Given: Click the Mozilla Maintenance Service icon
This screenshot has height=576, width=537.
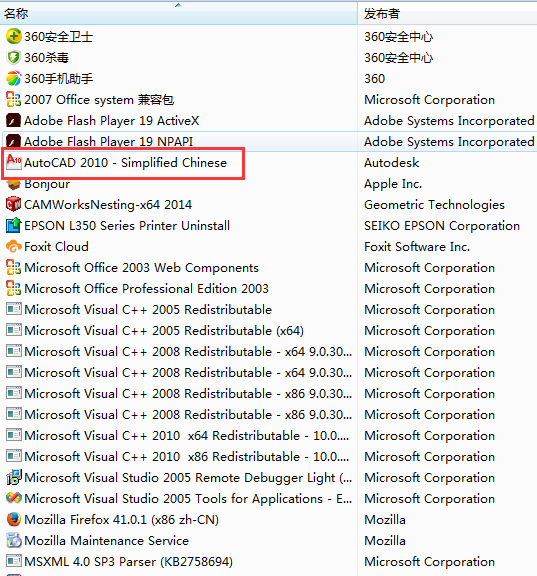Looking at the screenshot, I should coord(14,540).
